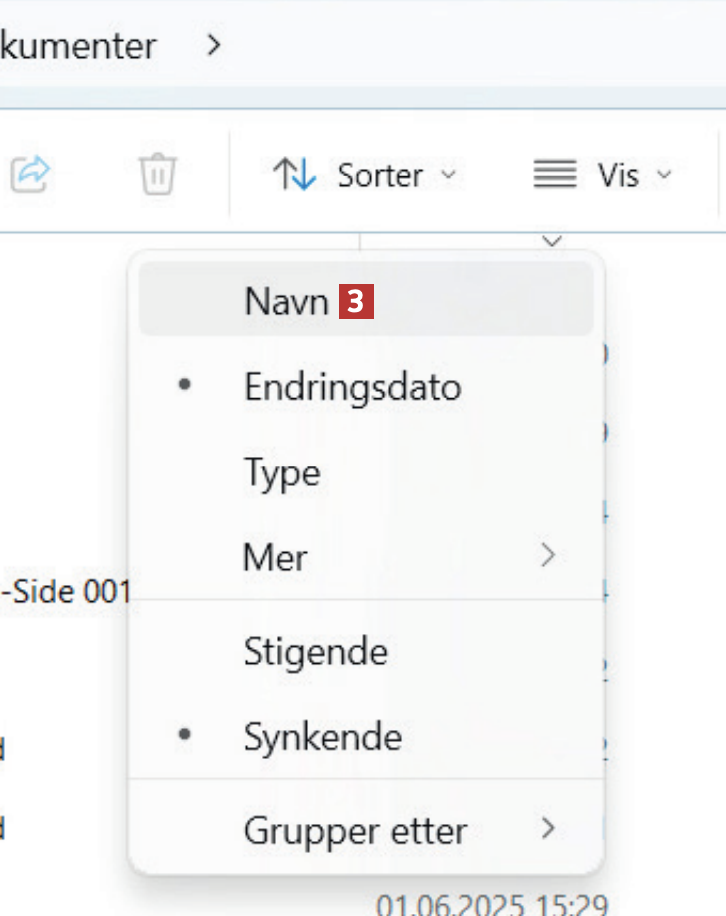Click the column header chevron above the menu
726x916 pixels.
coord(551,241)
